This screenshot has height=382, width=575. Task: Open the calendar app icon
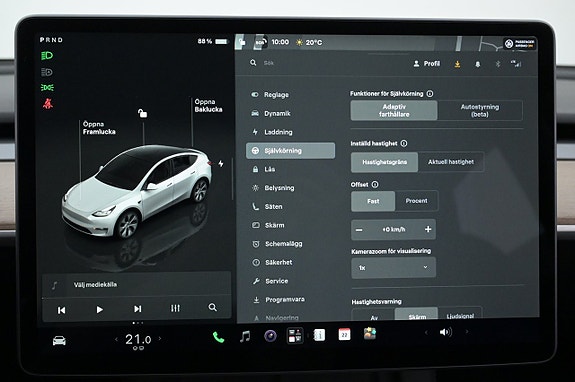pyautogui.click(x=344, y=334)
